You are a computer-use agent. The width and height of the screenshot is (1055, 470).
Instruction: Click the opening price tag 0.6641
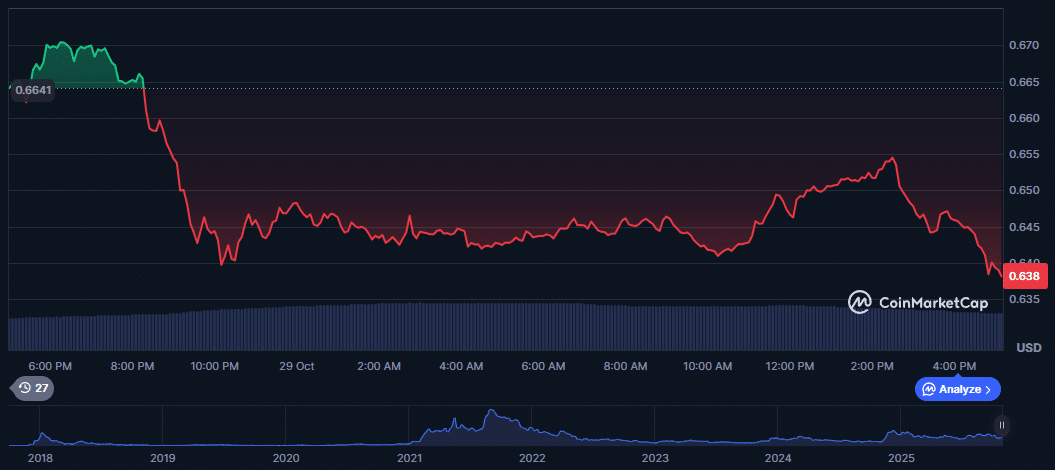click(33, 89)
